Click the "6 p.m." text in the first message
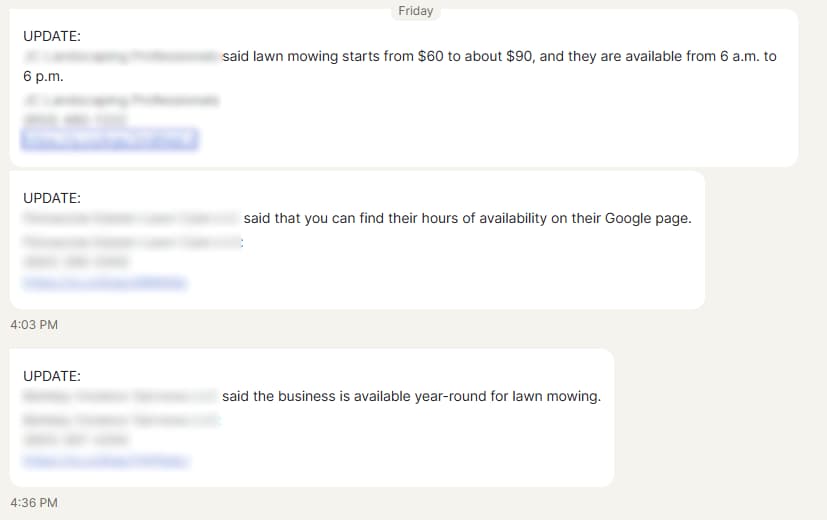Screen dimensions: 827x520 tap(43, 76)
